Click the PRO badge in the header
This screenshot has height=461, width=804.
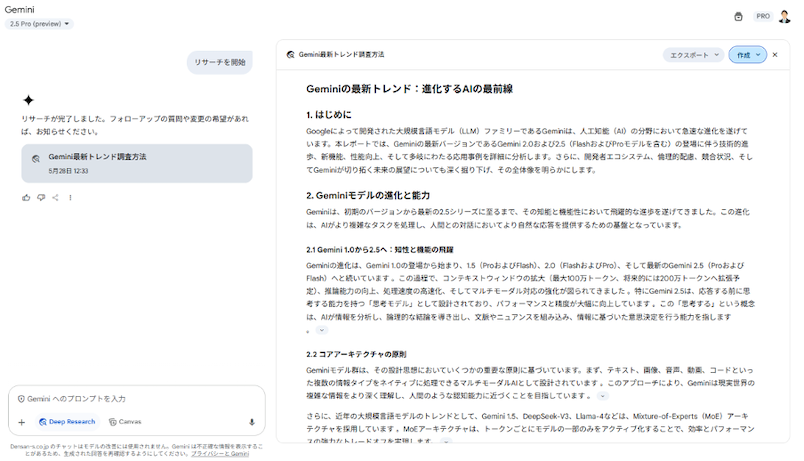762,16
